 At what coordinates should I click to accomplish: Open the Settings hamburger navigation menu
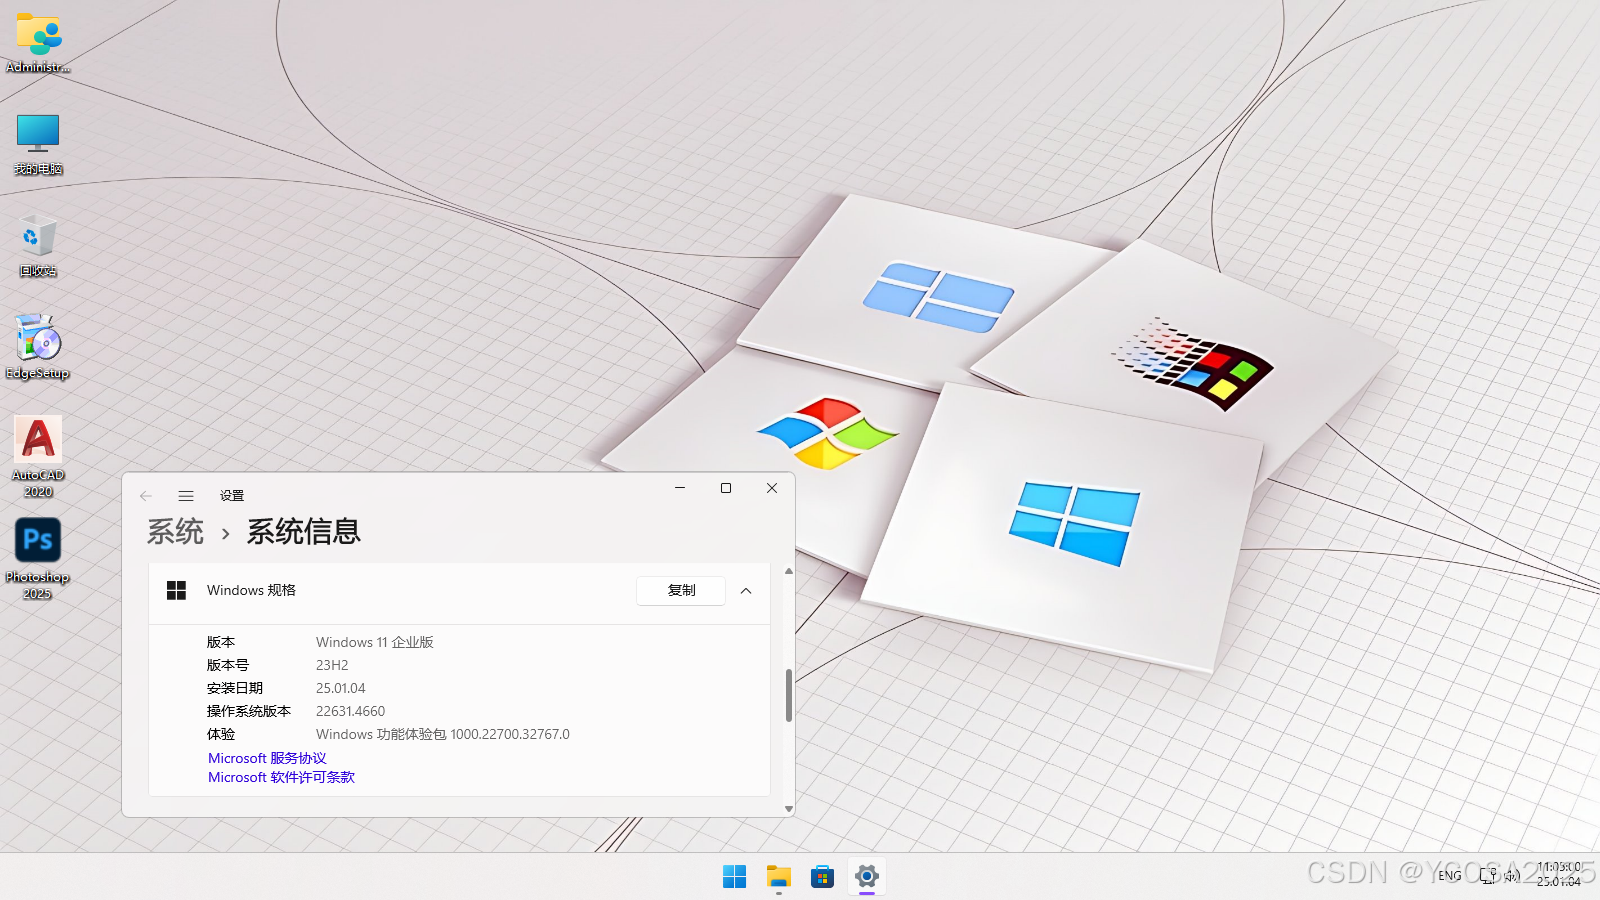tap(186, 496)
